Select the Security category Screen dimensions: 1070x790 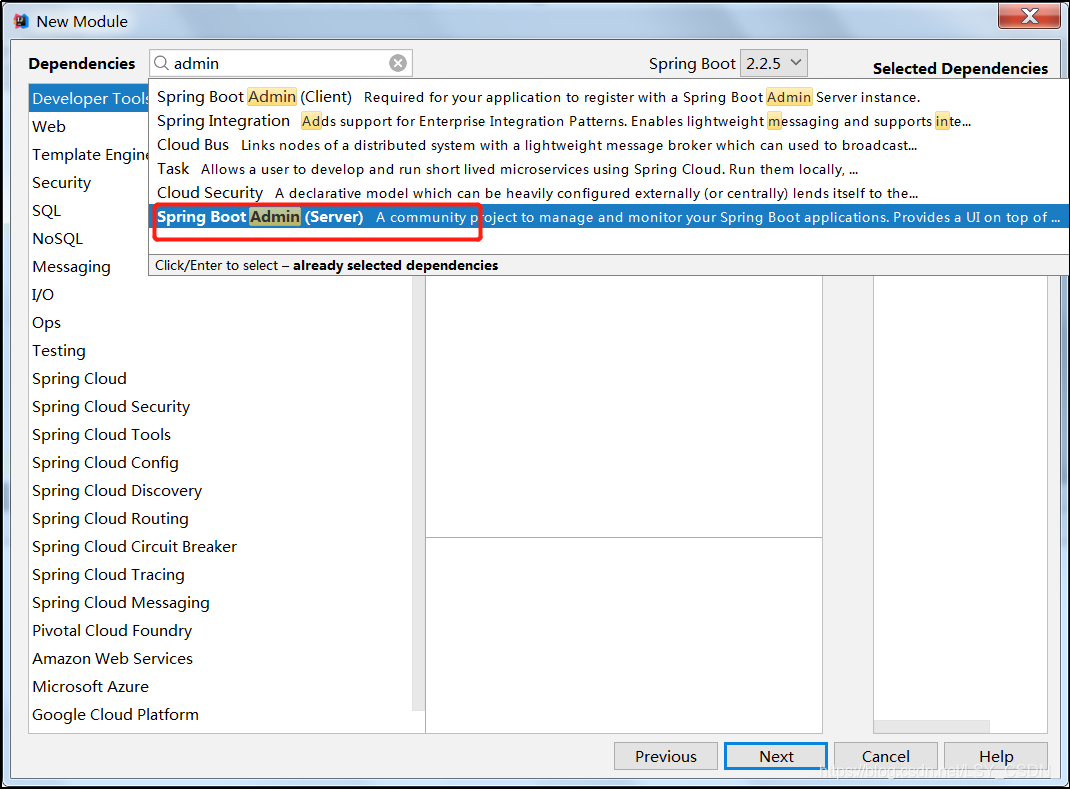(89, 182)
